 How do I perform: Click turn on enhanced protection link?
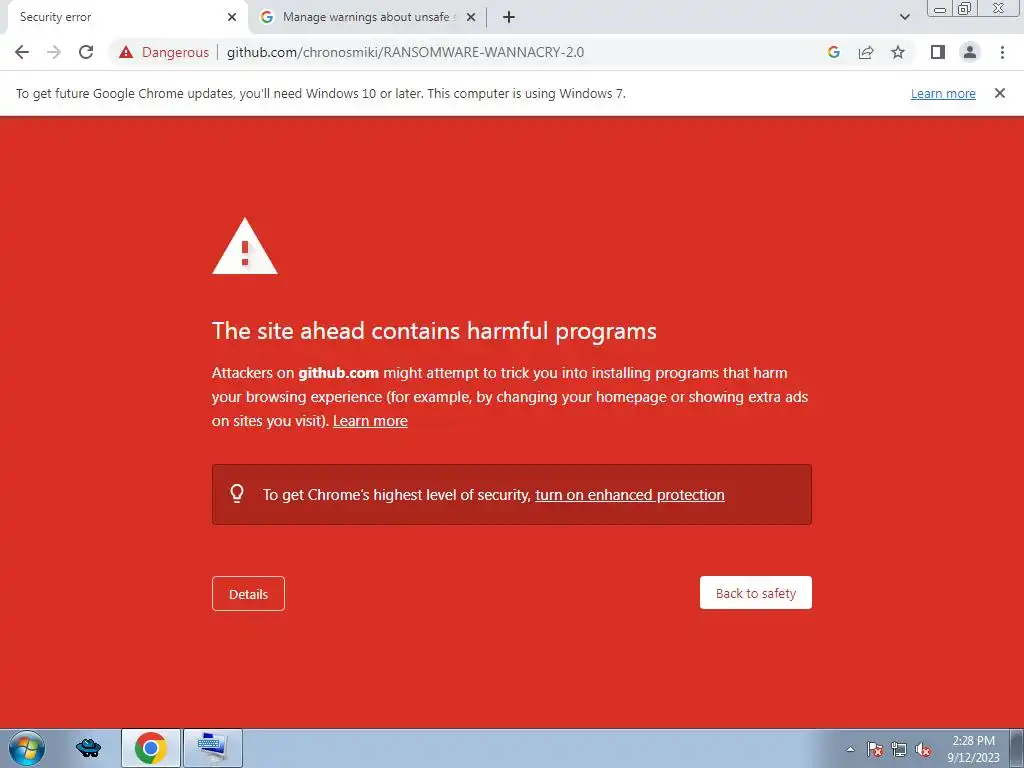(630, 495)
